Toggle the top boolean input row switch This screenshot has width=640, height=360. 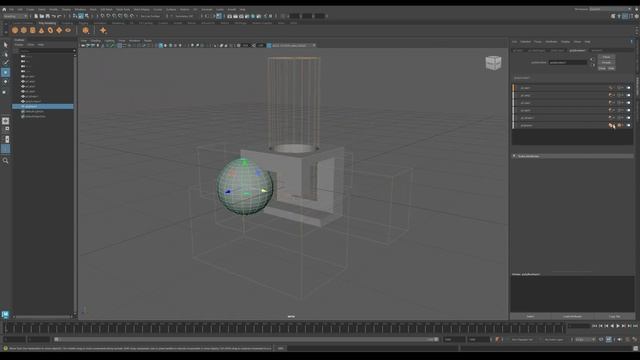point(629,88)
